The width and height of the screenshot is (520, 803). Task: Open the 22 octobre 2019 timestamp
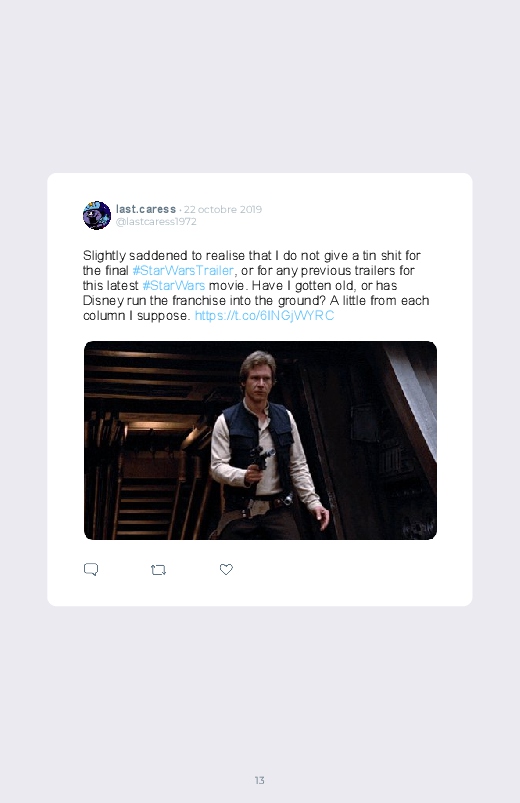click(223, 209)
